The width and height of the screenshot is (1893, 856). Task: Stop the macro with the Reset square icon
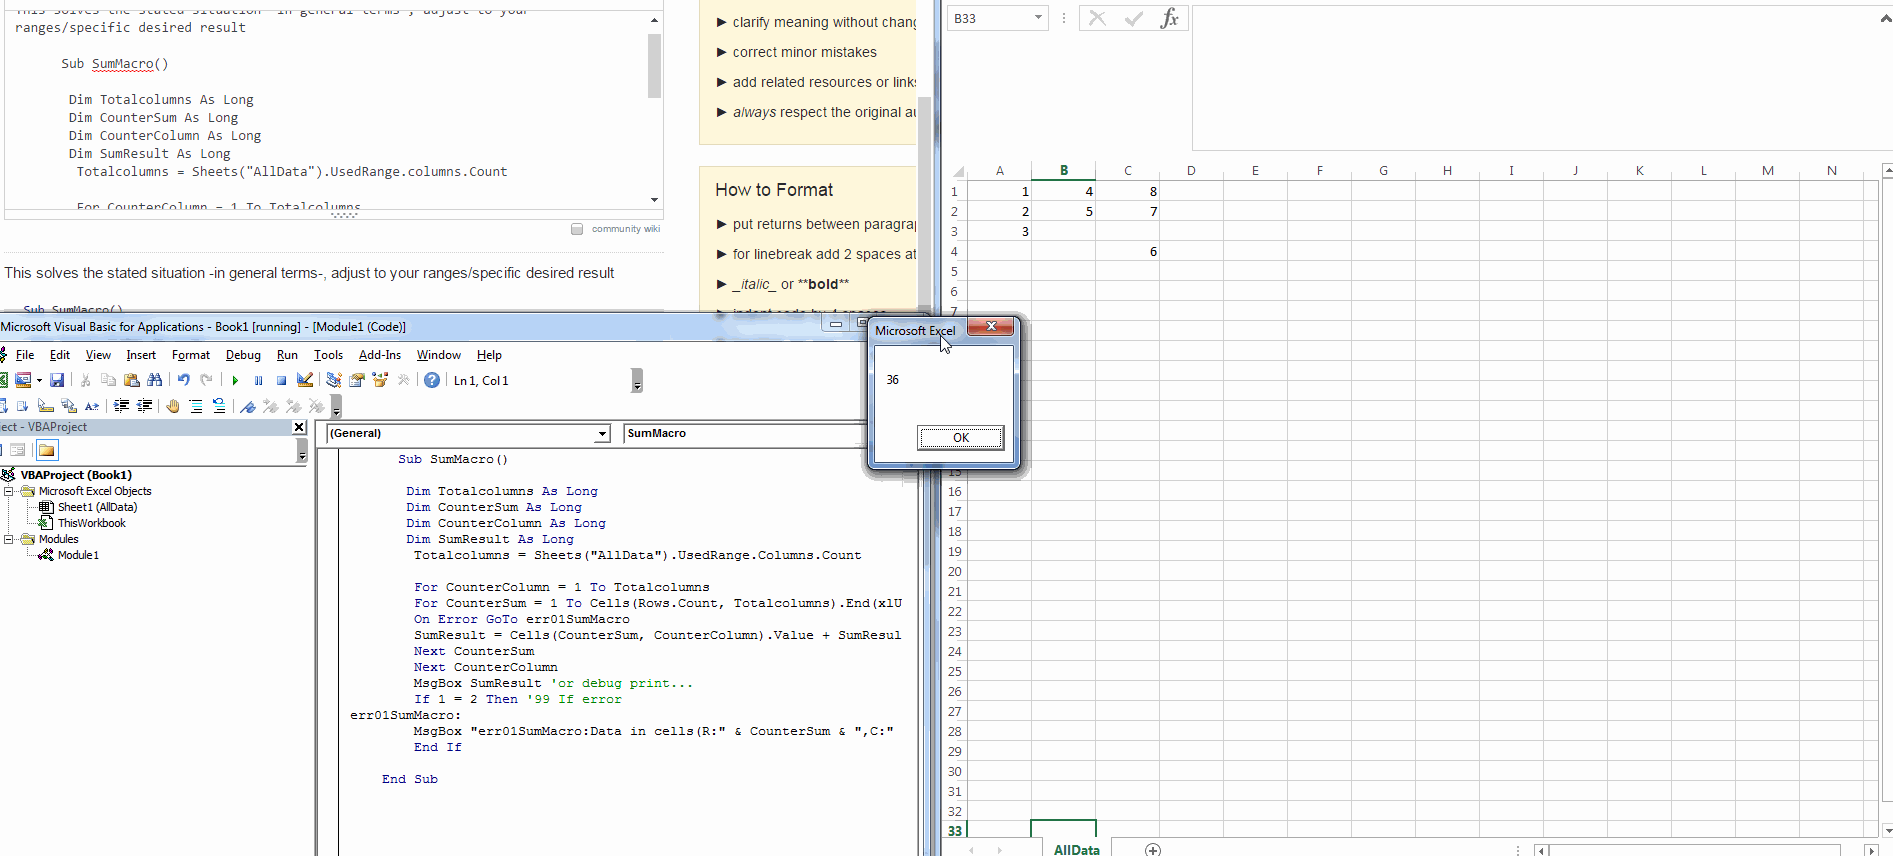[x=281, y=380]
